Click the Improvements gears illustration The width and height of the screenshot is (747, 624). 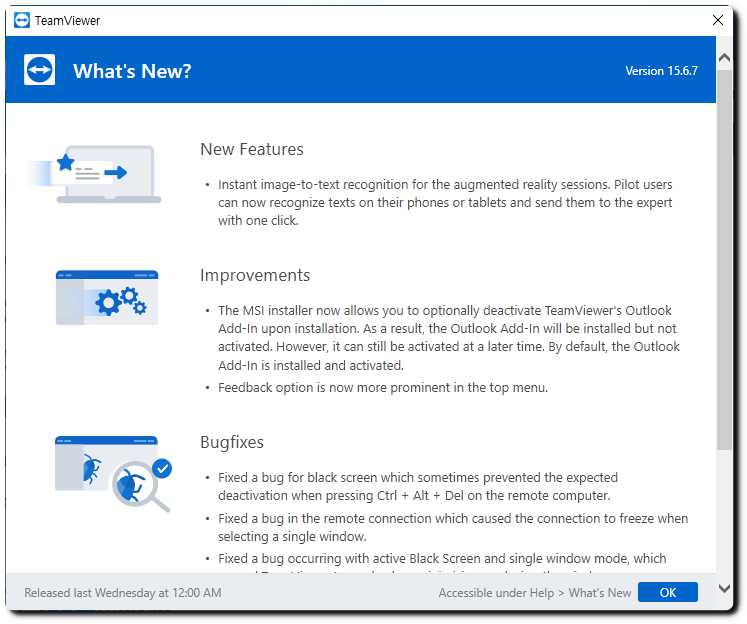(x=107, y=298)
